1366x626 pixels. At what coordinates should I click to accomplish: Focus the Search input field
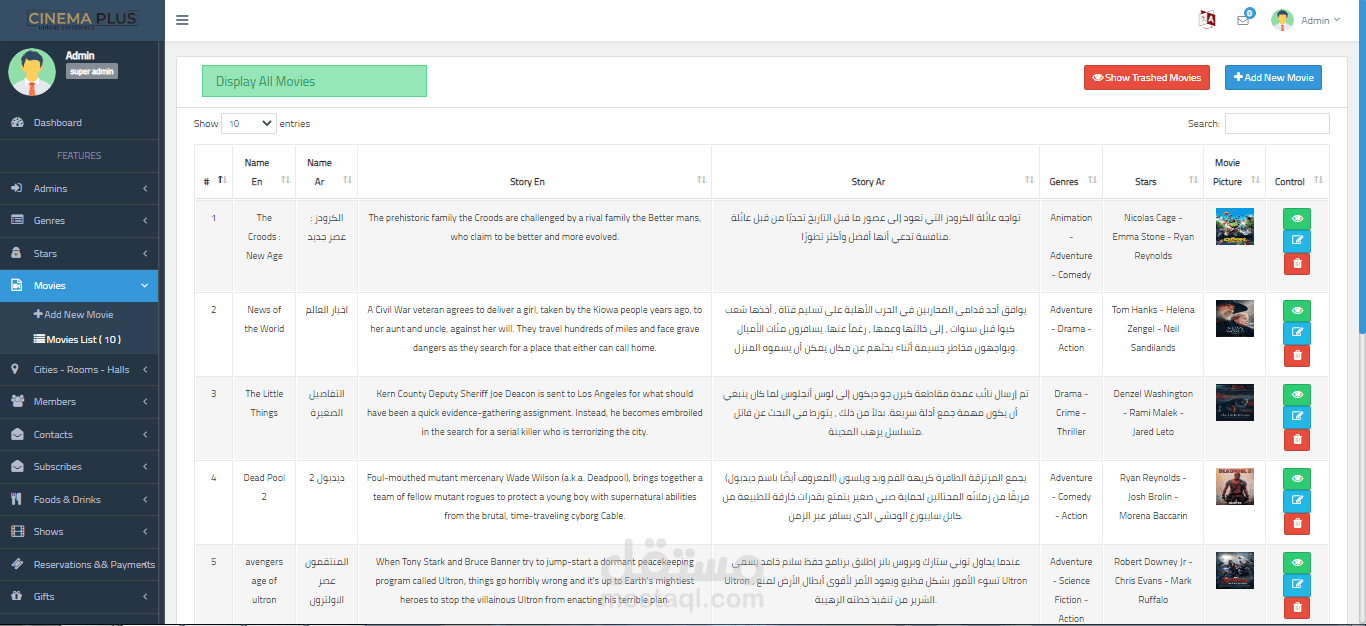pos(1277,124)
